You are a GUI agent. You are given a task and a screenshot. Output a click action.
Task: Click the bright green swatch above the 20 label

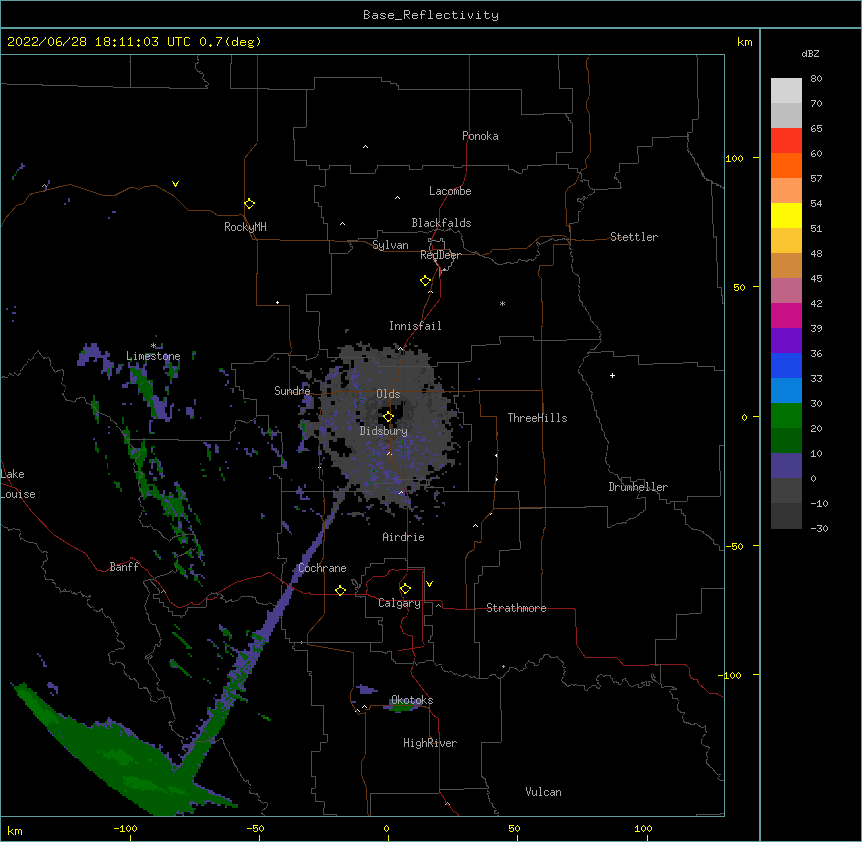coord(786,416)
